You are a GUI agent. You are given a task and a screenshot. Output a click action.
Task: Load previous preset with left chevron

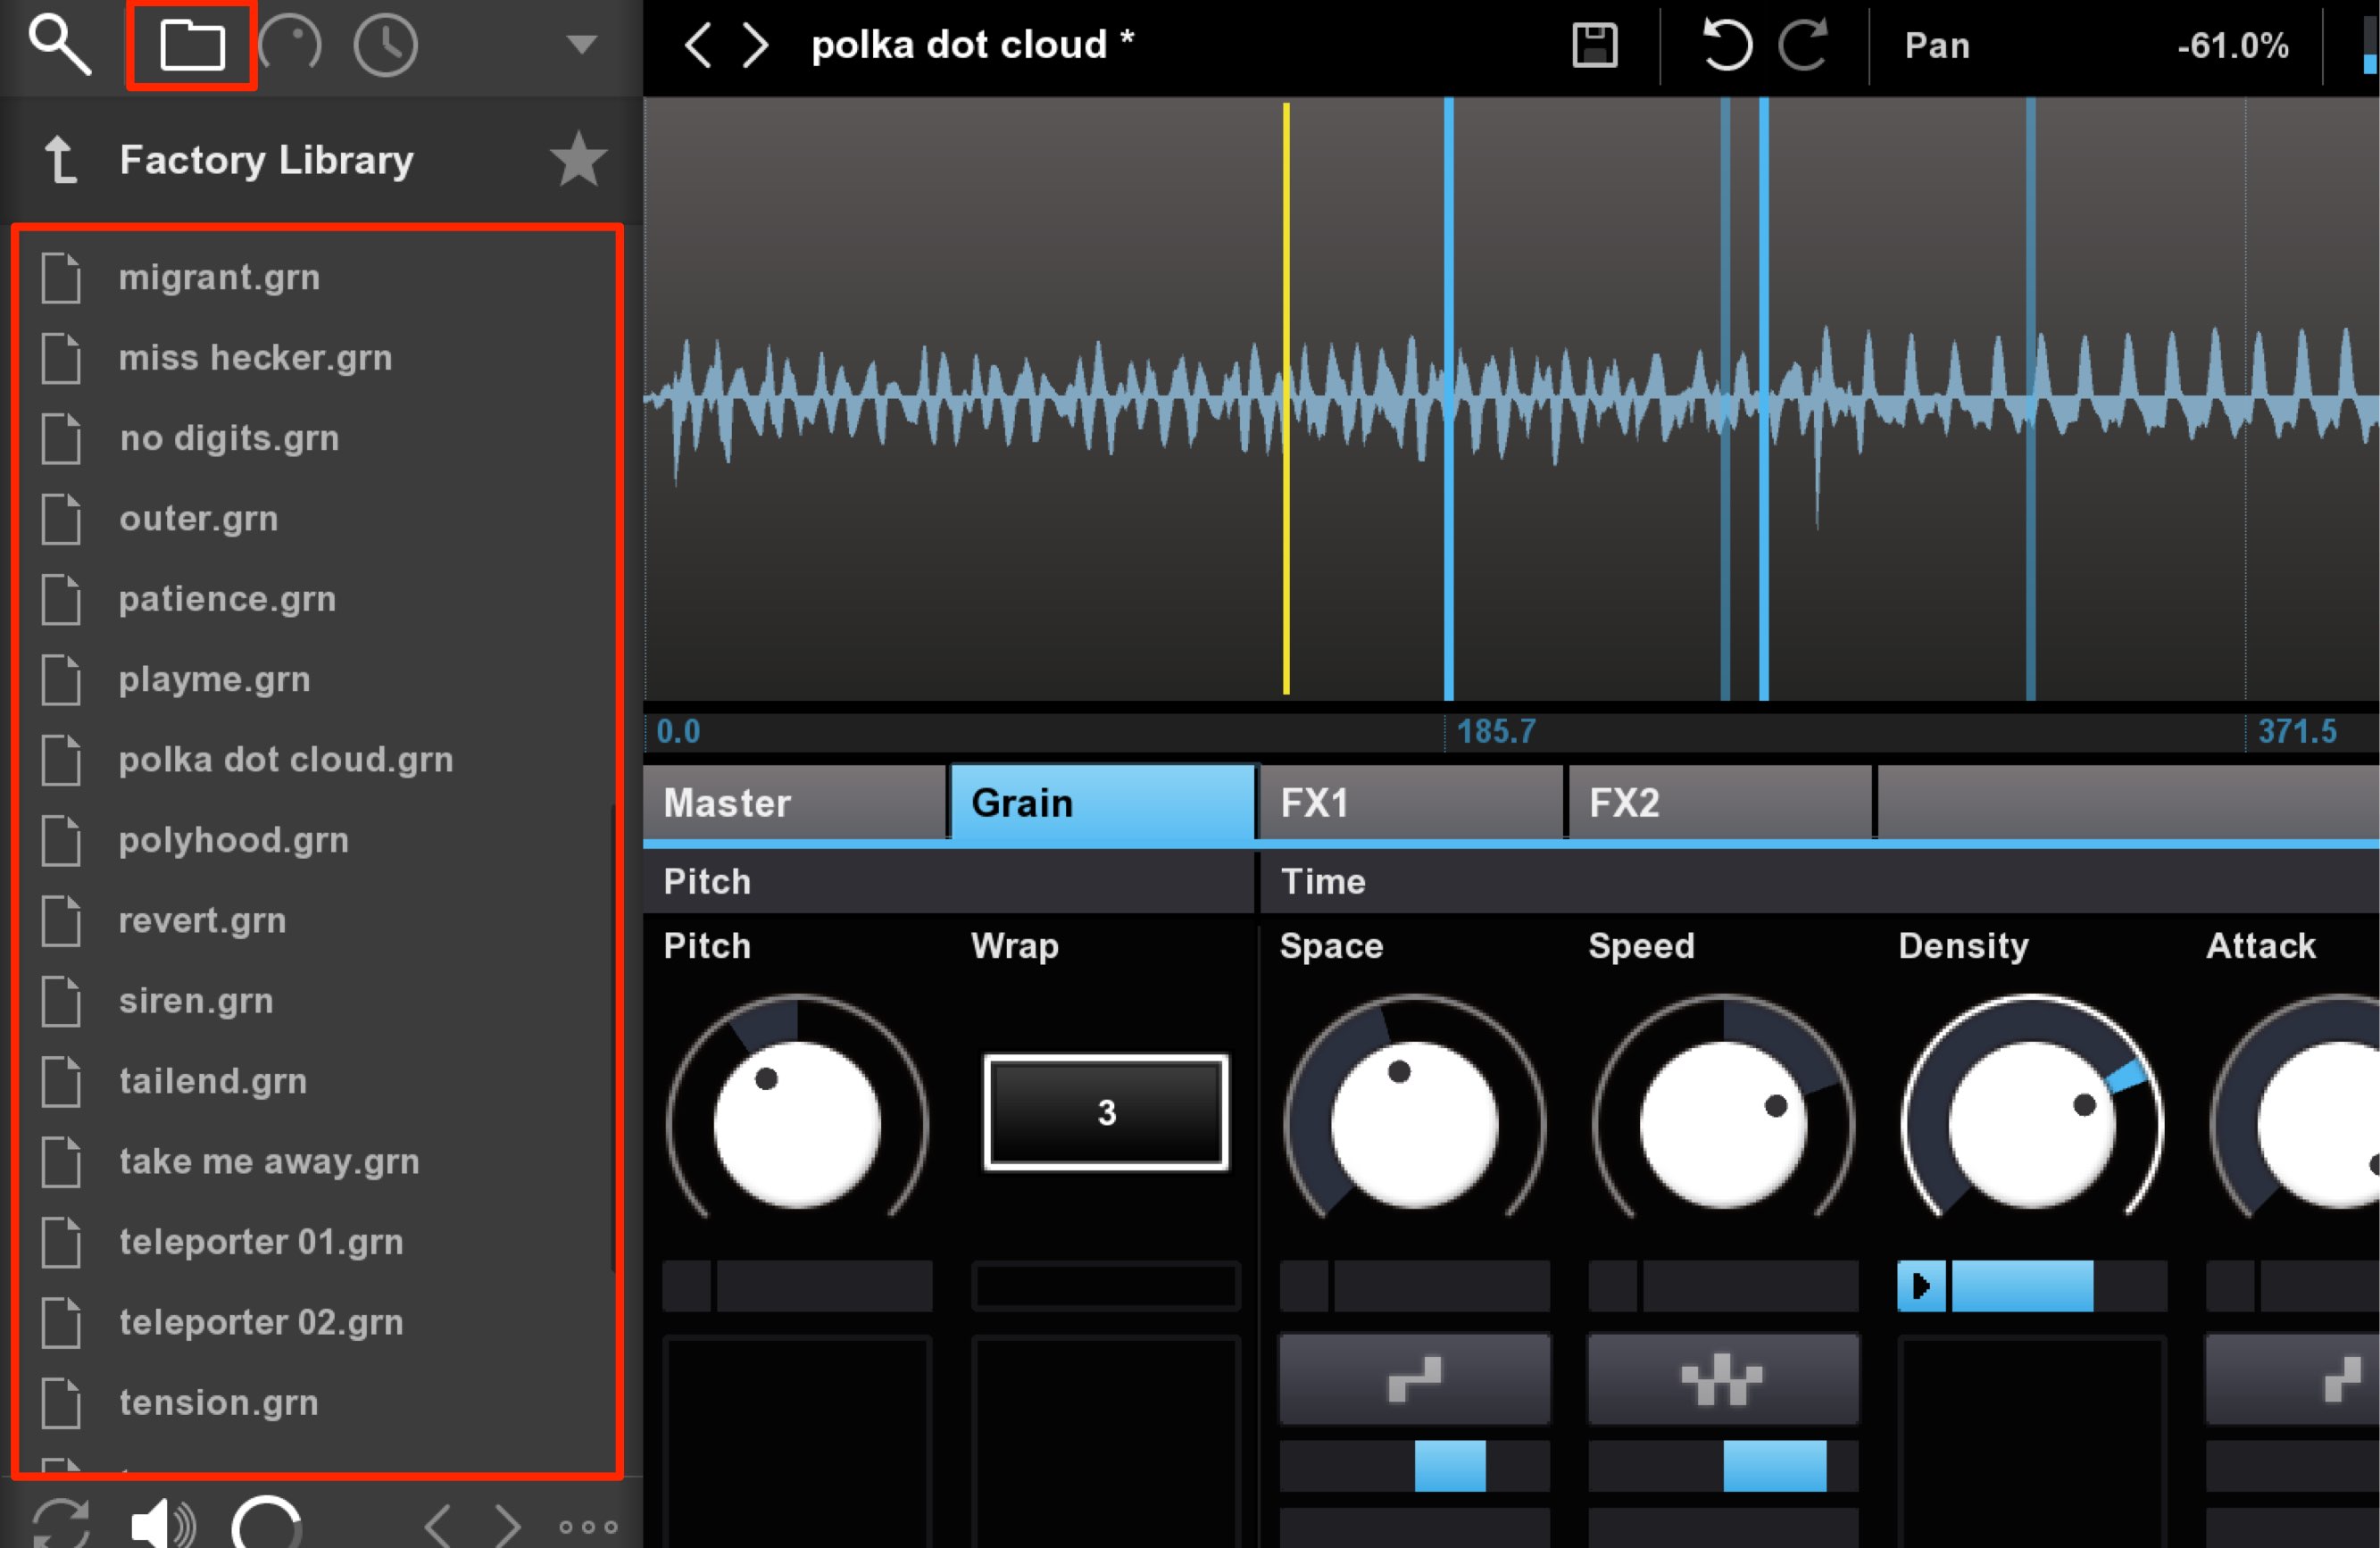click(x=698, y=45)
